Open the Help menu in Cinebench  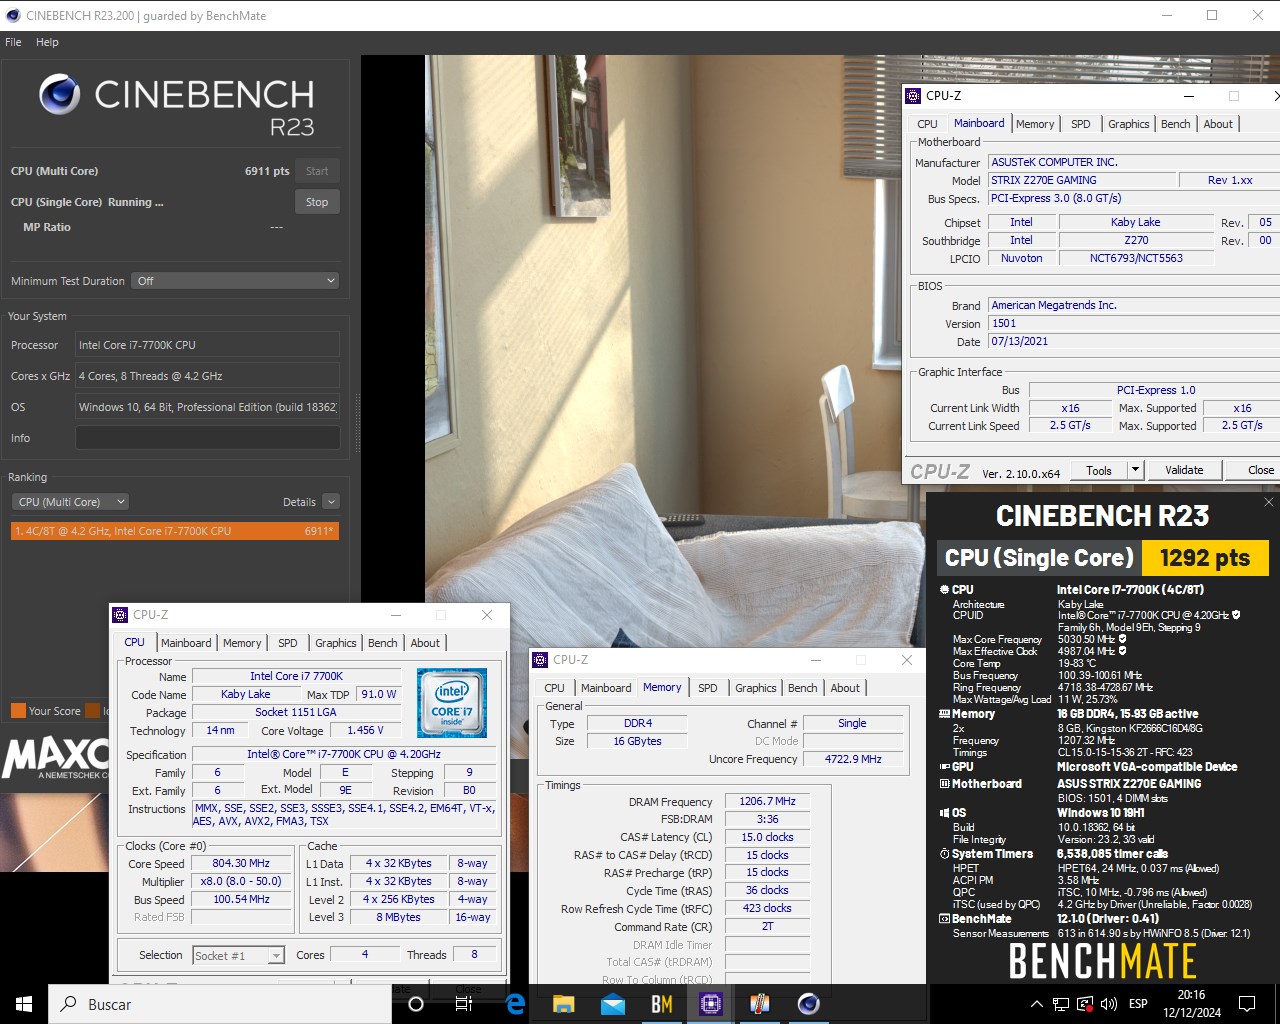tap(47, 42)
